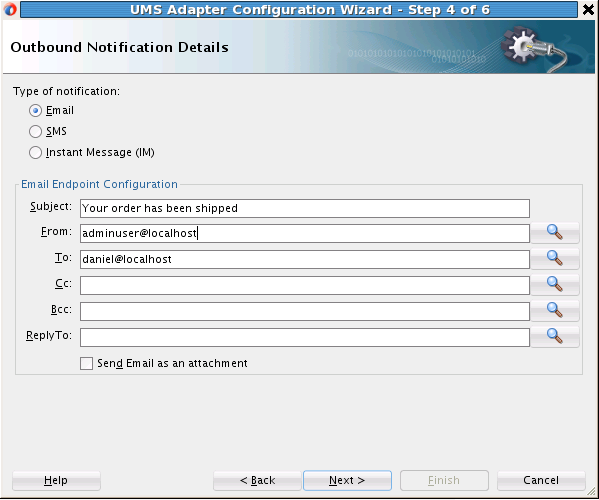
Task: Open the Help button
Action: tap(56, 481)
